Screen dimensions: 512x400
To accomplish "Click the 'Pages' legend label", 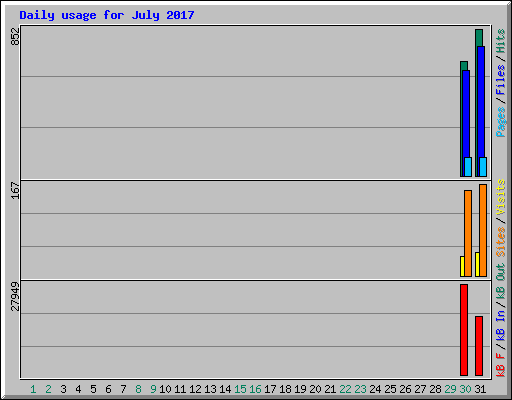I will [501, 122].
